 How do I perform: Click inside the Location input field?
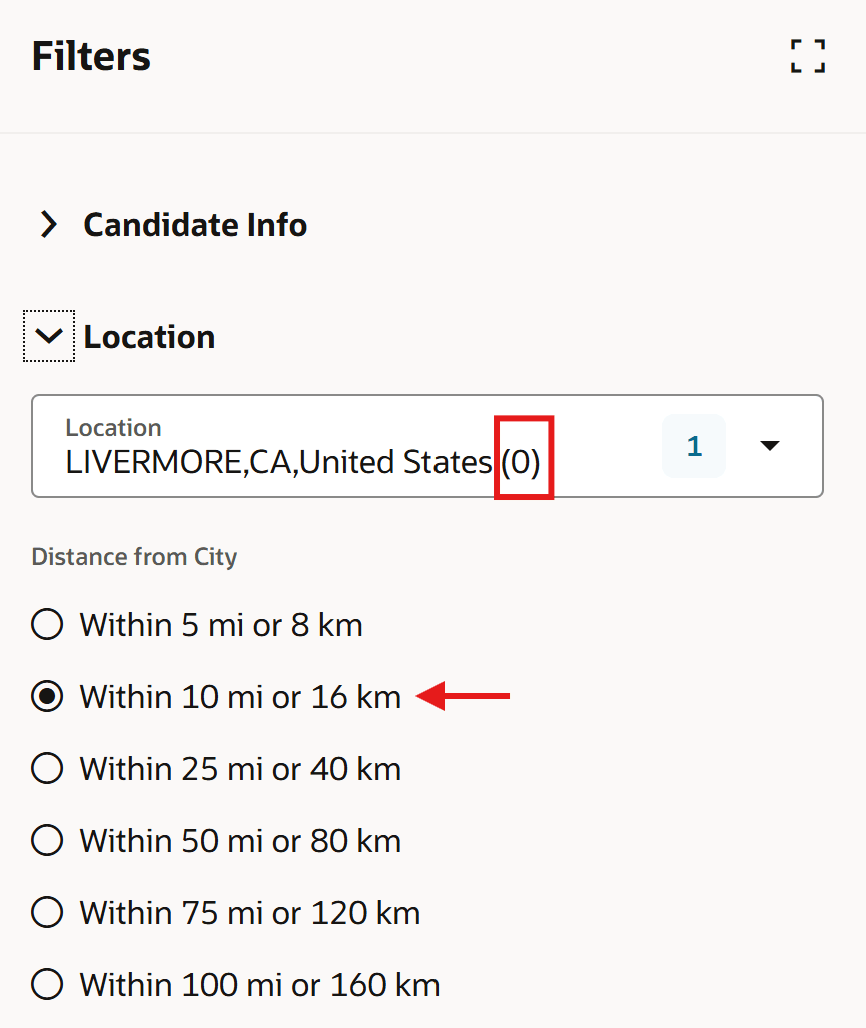pos(300,446)
